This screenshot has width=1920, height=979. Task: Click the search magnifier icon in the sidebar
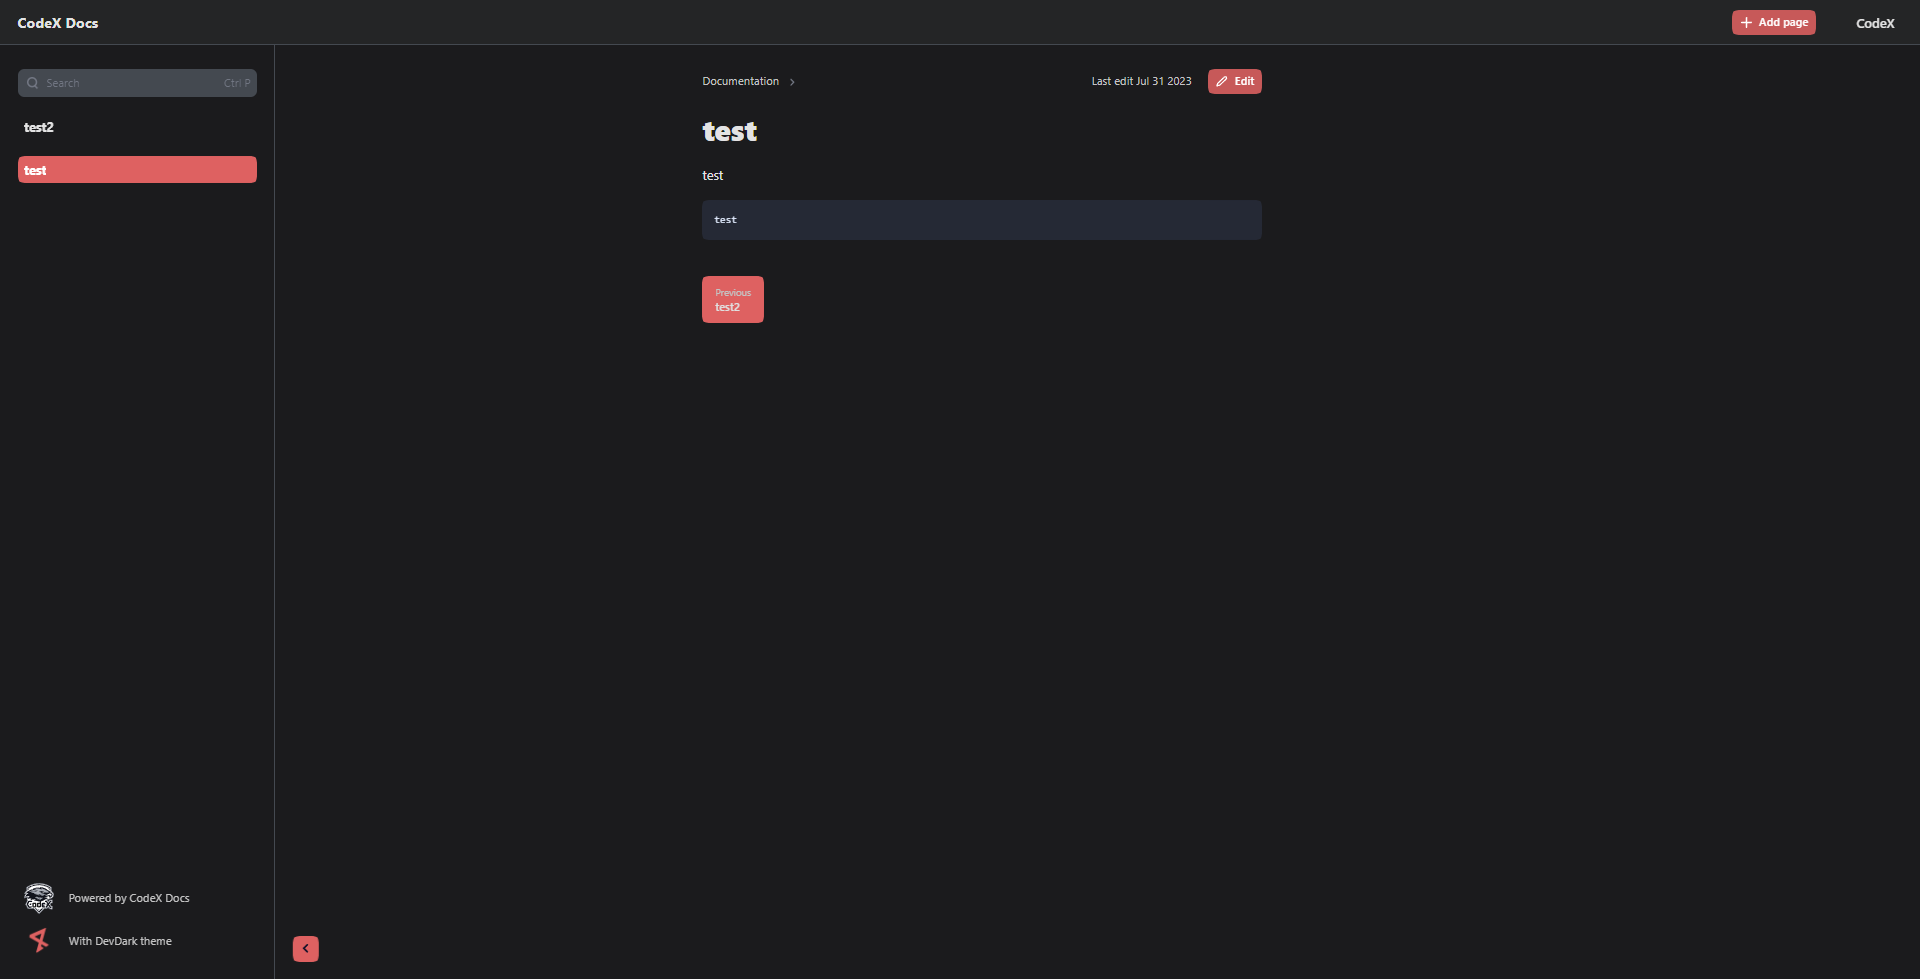point(33,83)
